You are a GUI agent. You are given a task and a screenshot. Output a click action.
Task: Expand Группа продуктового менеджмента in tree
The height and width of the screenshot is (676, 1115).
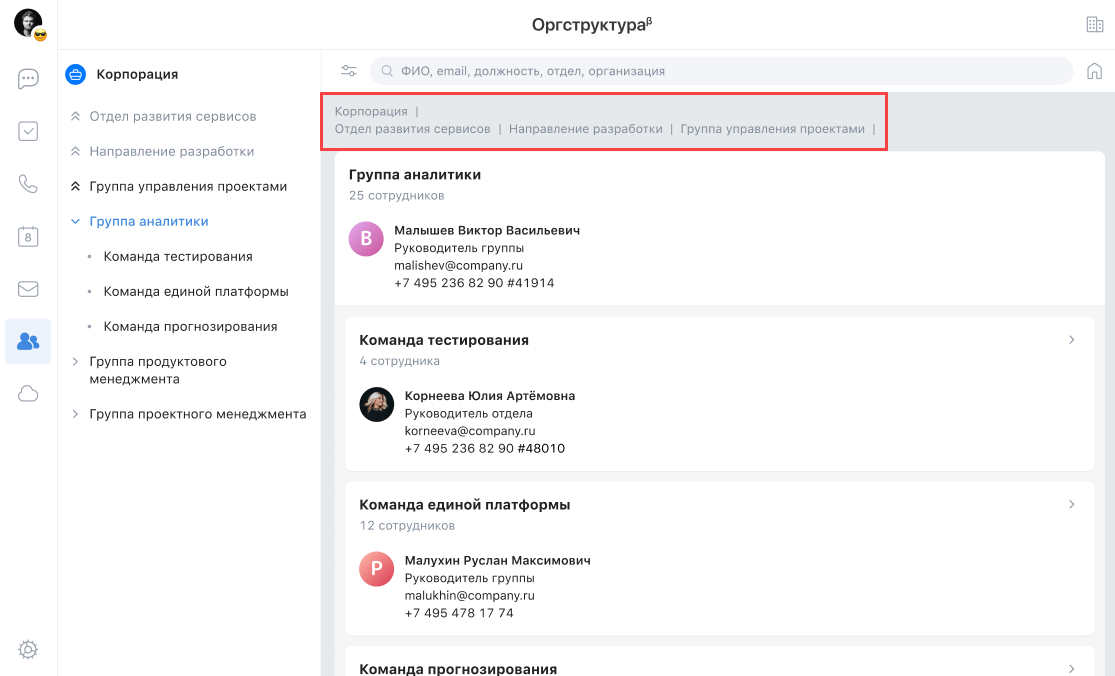(x=75, y=362)
